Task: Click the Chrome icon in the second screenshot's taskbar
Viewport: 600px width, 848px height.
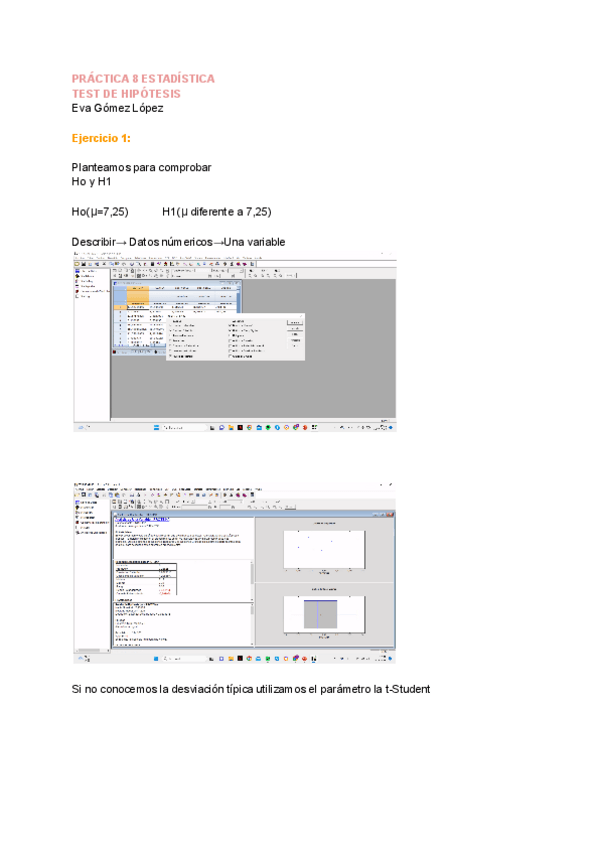Action: click(249, 659)
